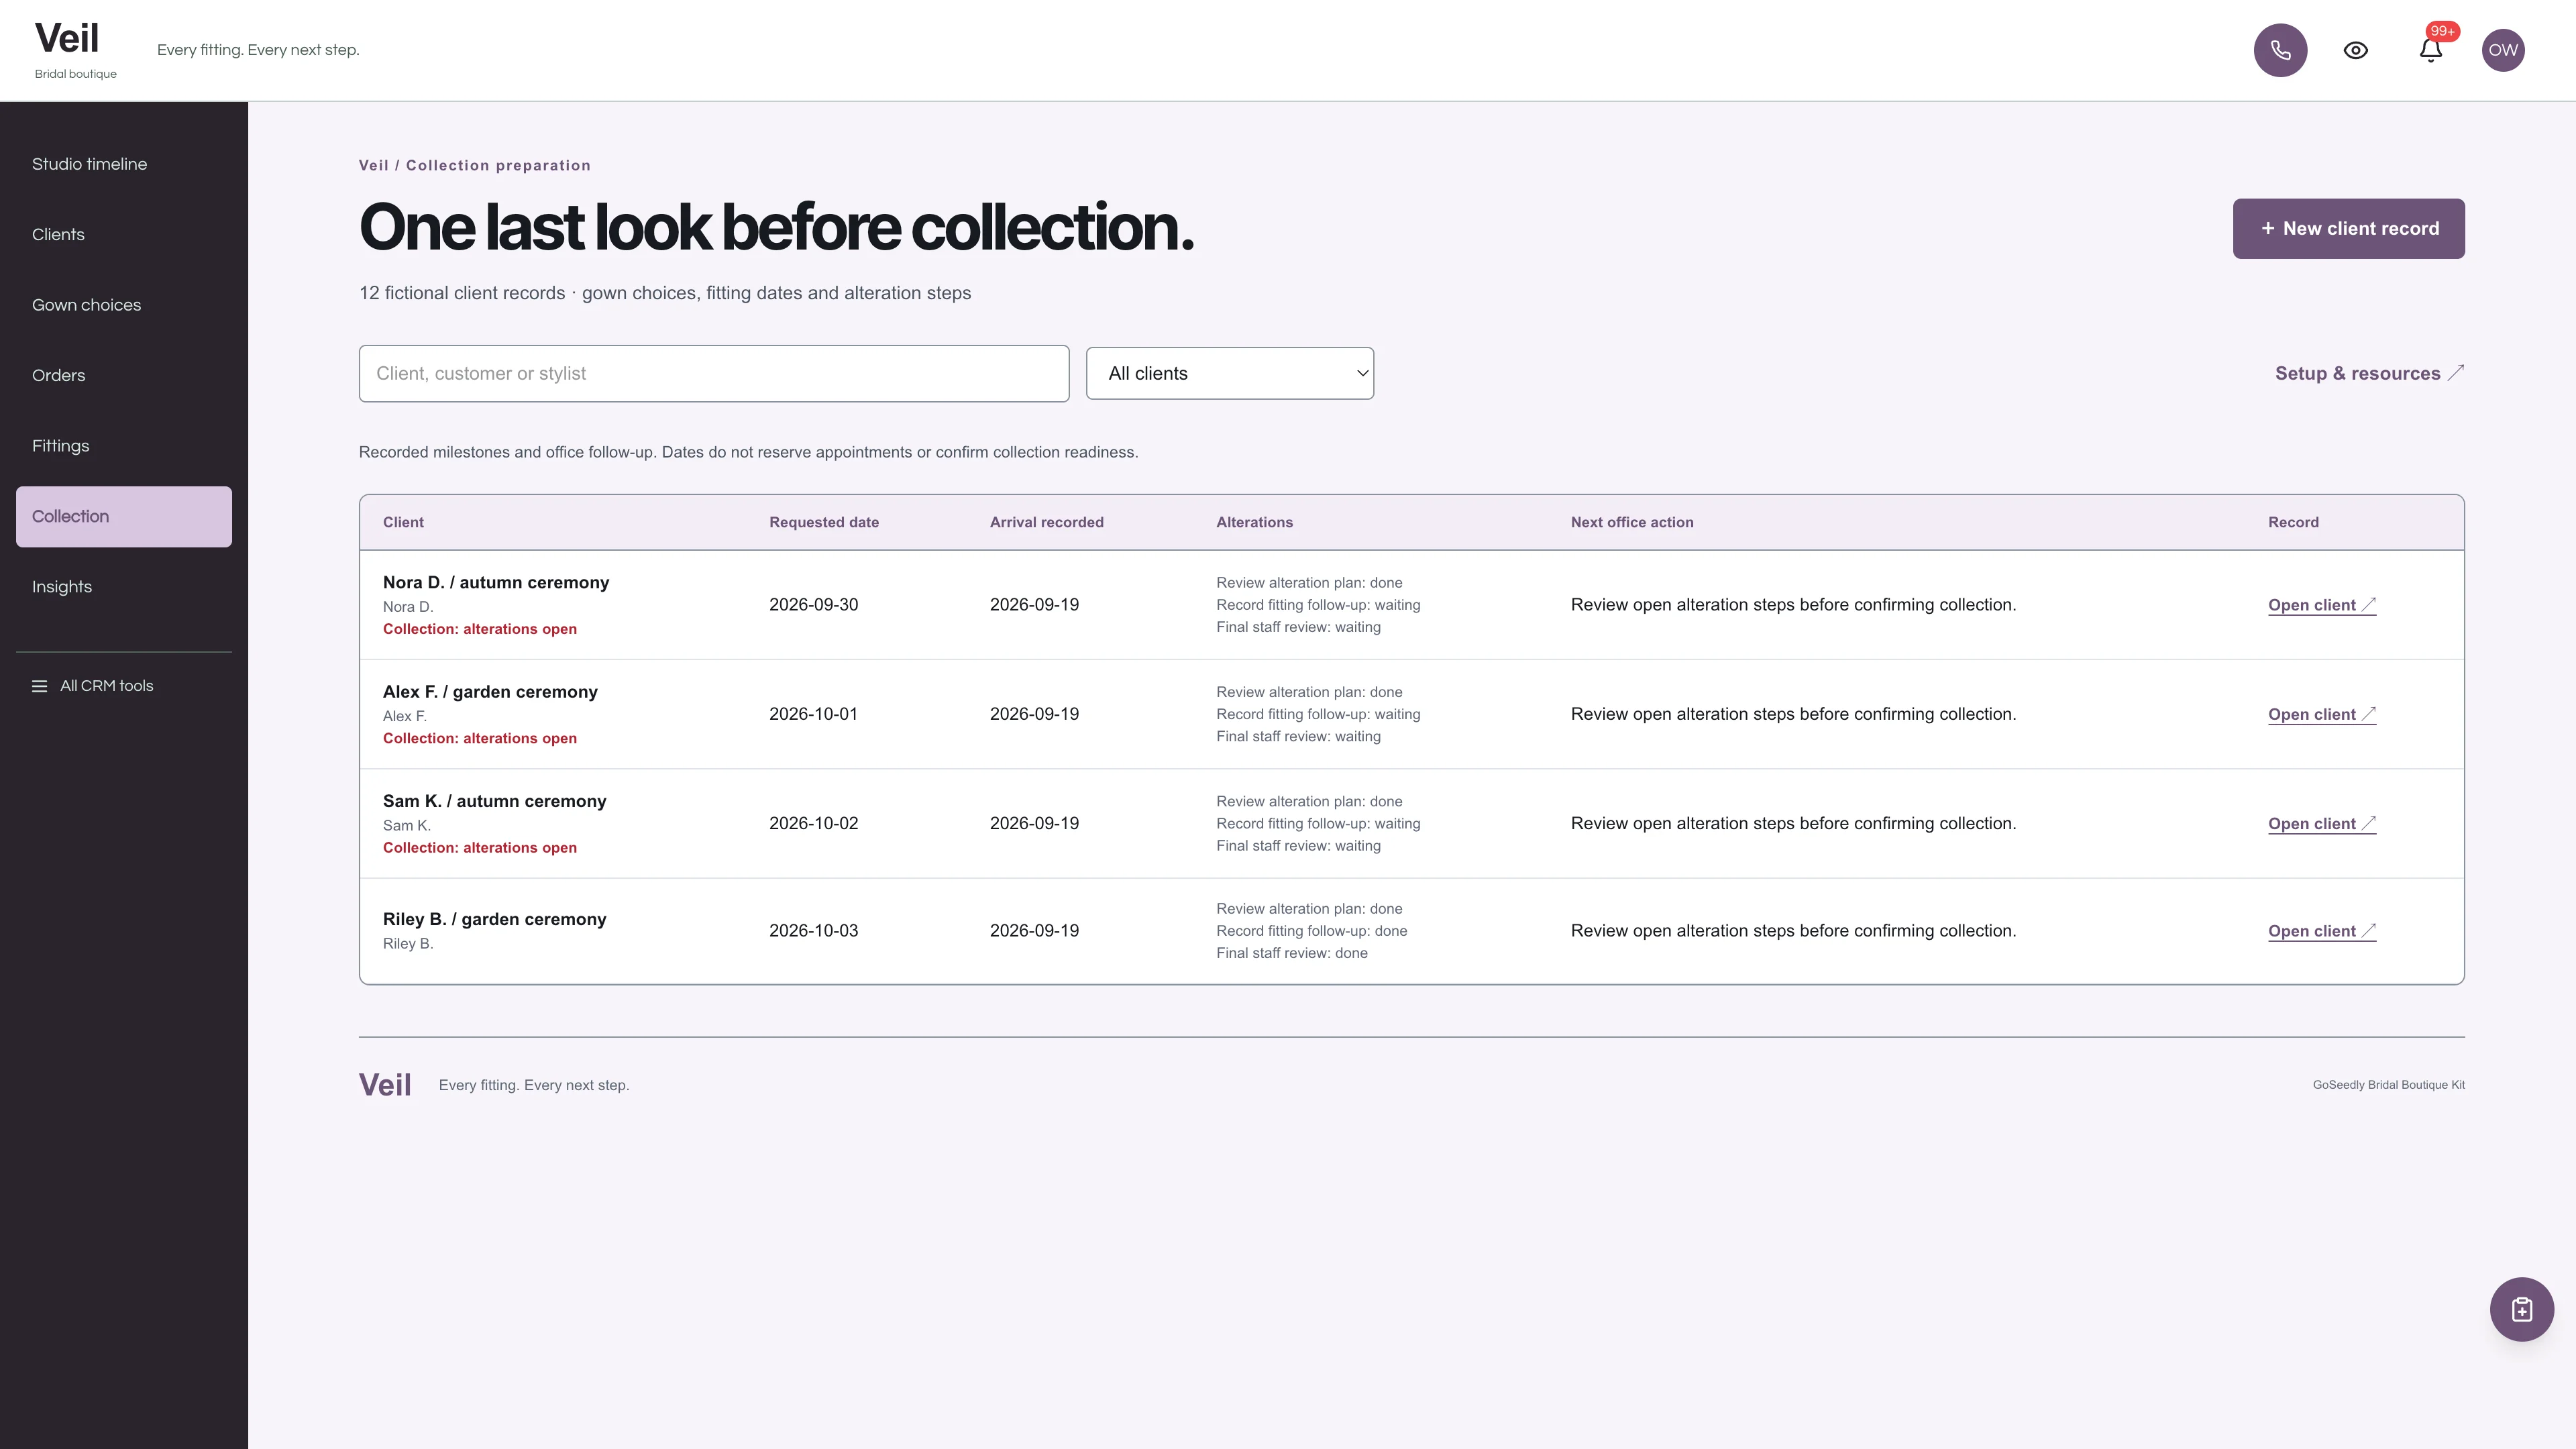Click the Arrival recorded column header
The width and height of the screenshot is (2576, 1449).
tap(1046, 522)
